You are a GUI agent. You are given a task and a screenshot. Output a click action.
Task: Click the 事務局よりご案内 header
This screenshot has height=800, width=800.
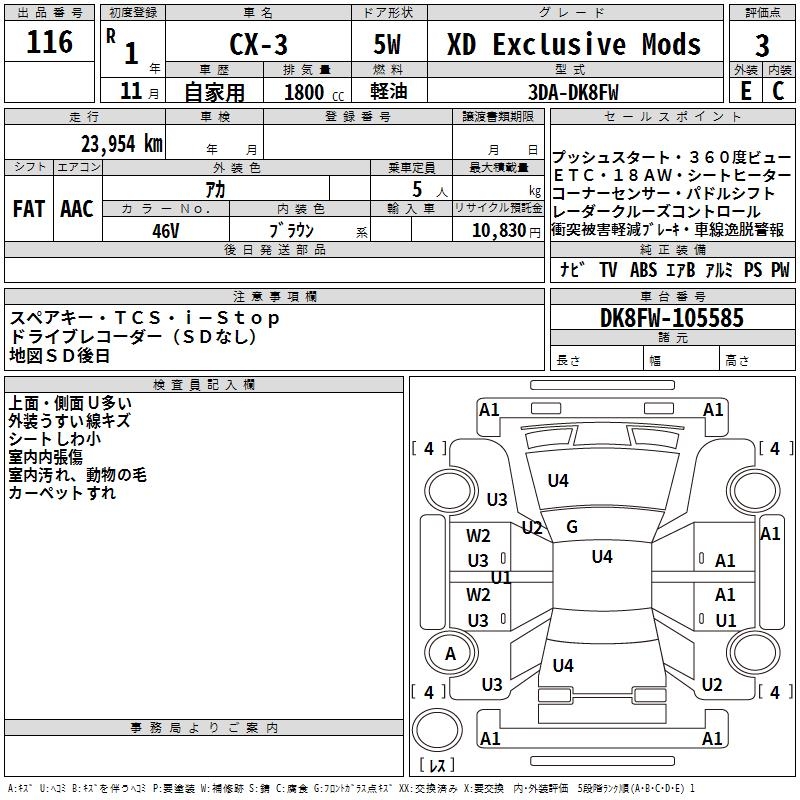[204, 728]
